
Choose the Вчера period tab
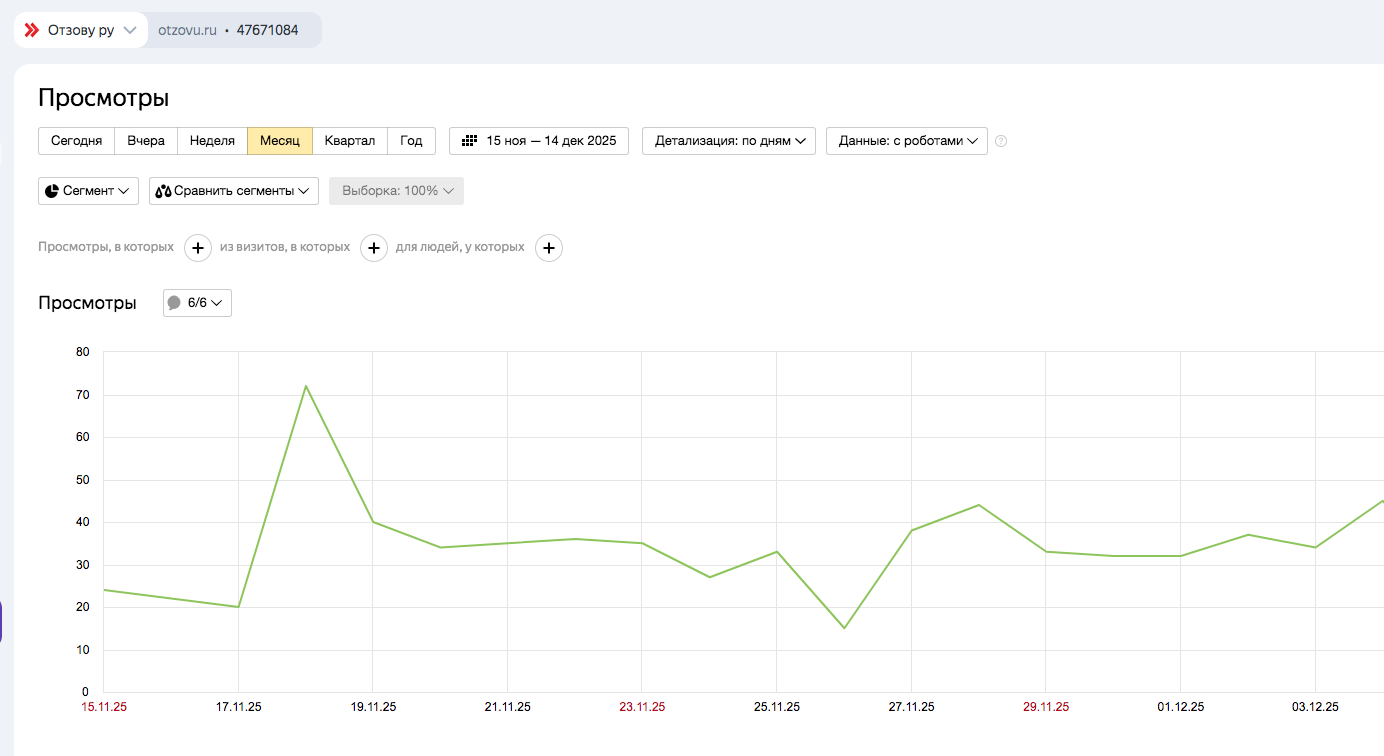coord(146,141)
